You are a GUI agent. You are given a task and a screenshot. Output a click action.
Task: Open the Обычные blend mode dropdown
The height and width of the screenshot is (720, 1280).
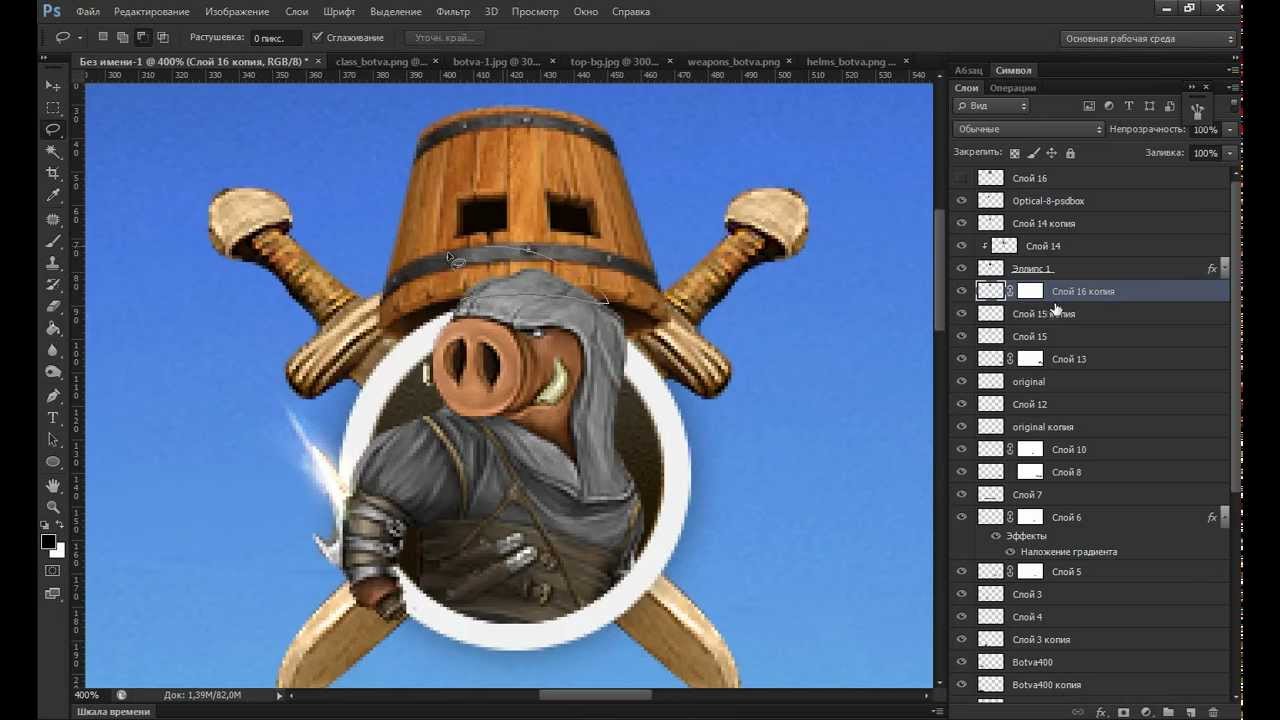pos(1028,129)
